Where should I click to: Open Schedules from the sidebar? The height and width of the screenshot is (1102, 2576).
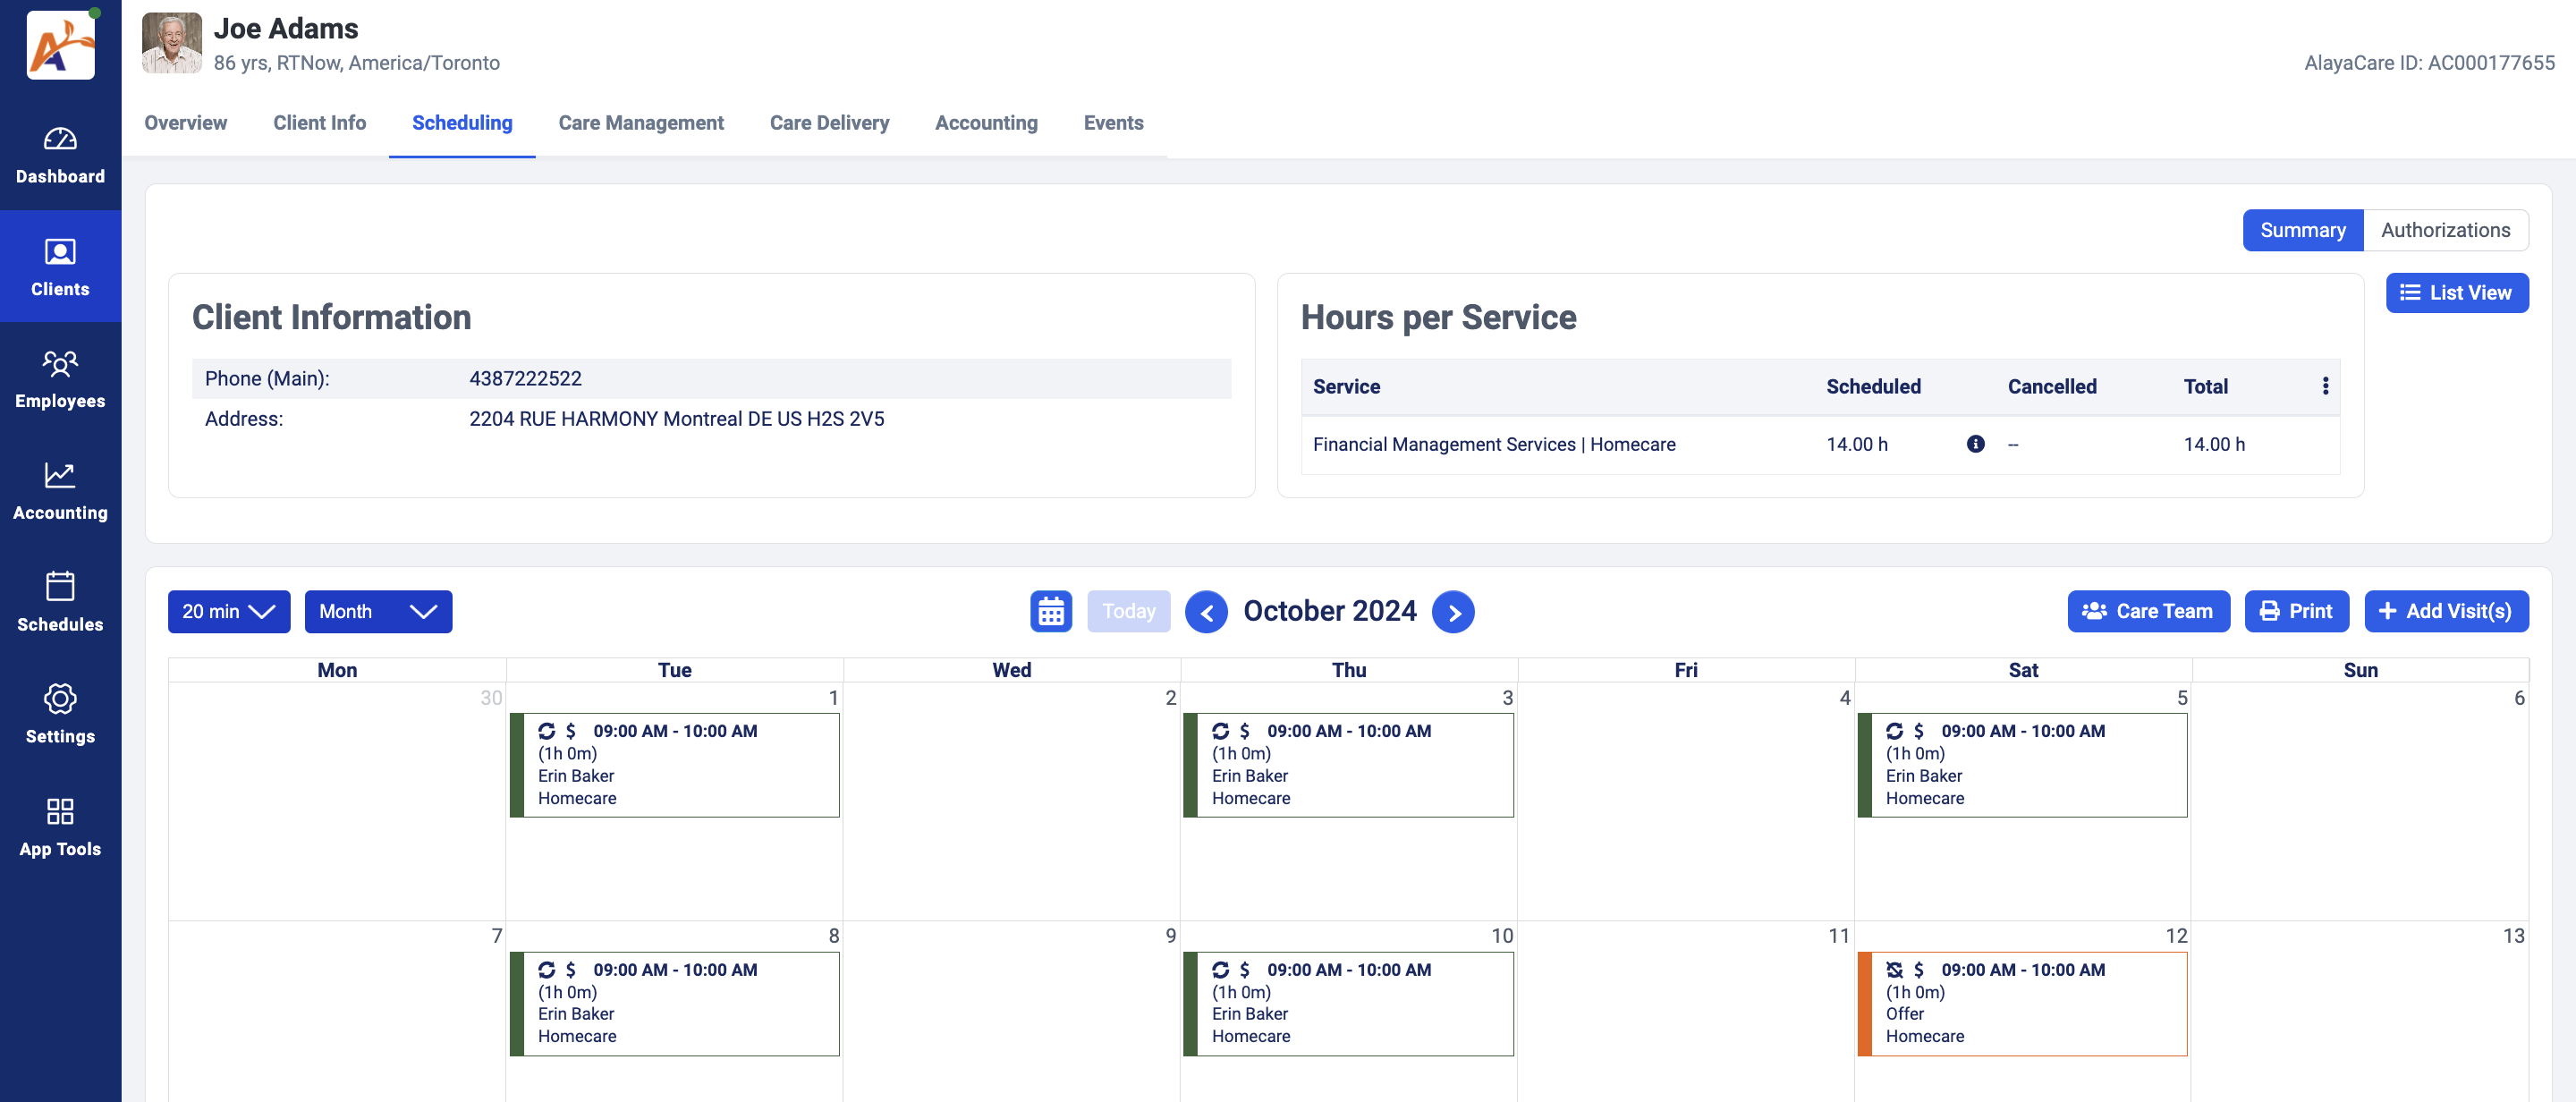coord(60,602)
